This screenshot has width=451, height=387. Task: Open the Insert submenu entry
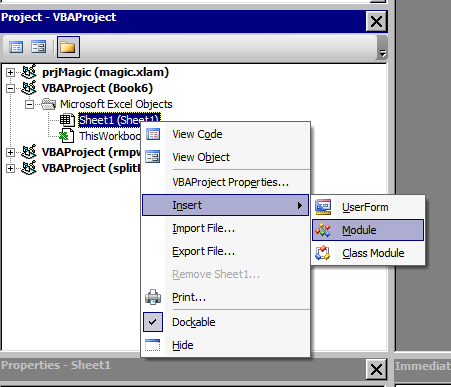click(x=225, y=205)
